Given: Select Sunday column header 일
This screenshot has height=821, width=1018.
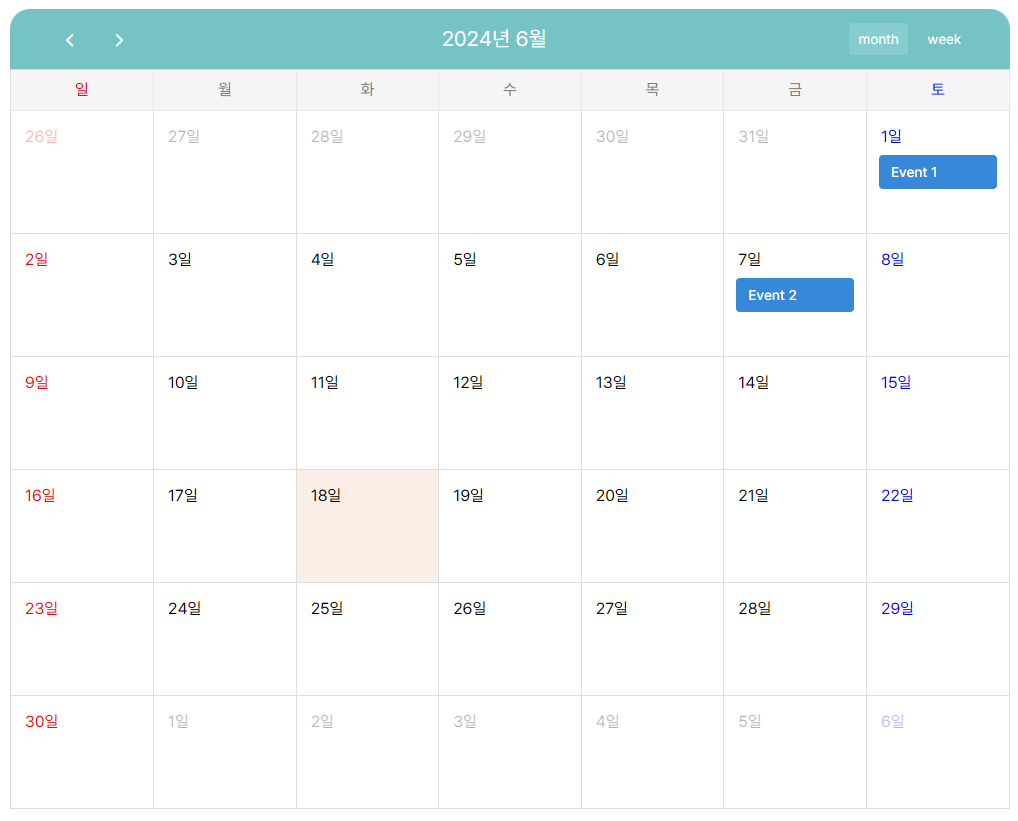Looking at the screenshot, I should point(82,90).
